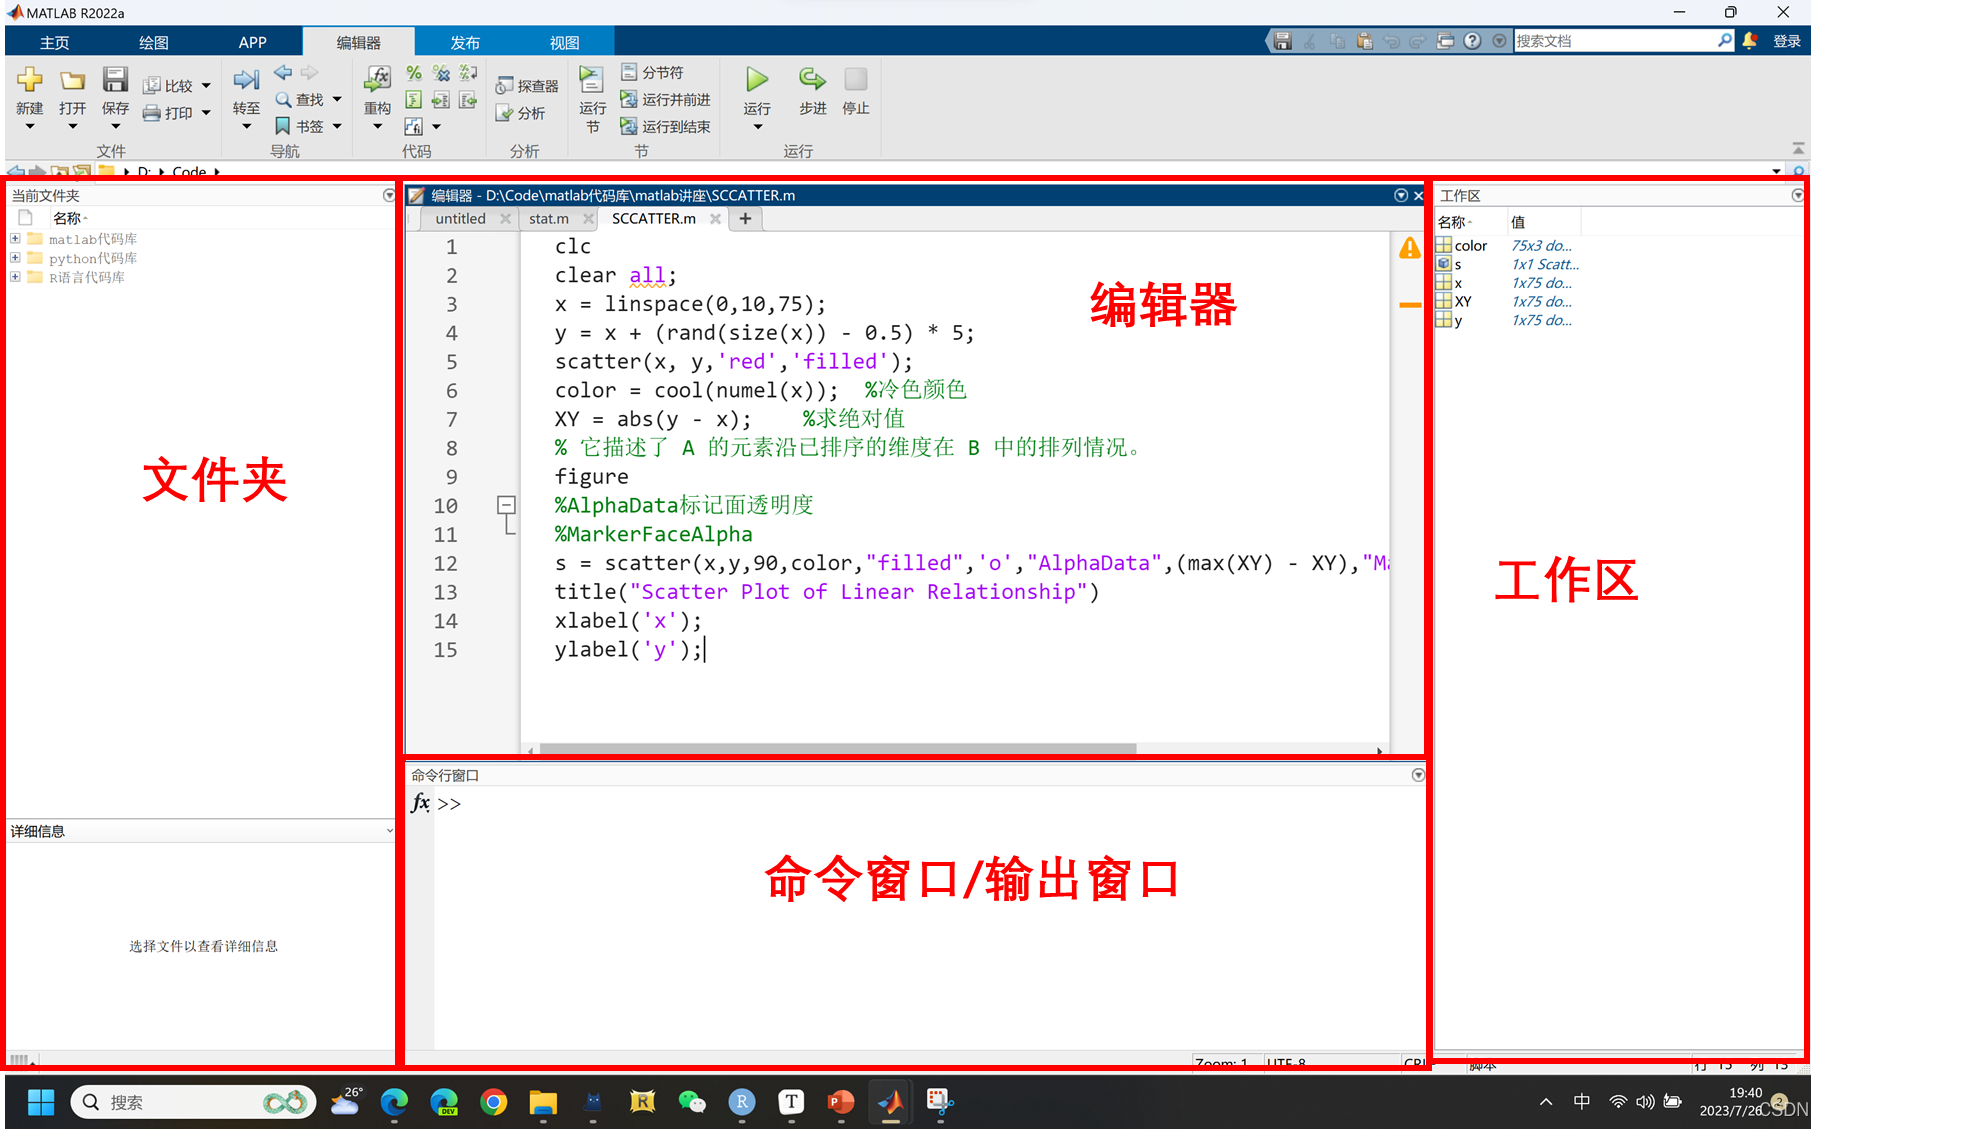Open the Bookmark (书签) dropdown arrow
The image size is (1966, 1129).
click(338, 126)
